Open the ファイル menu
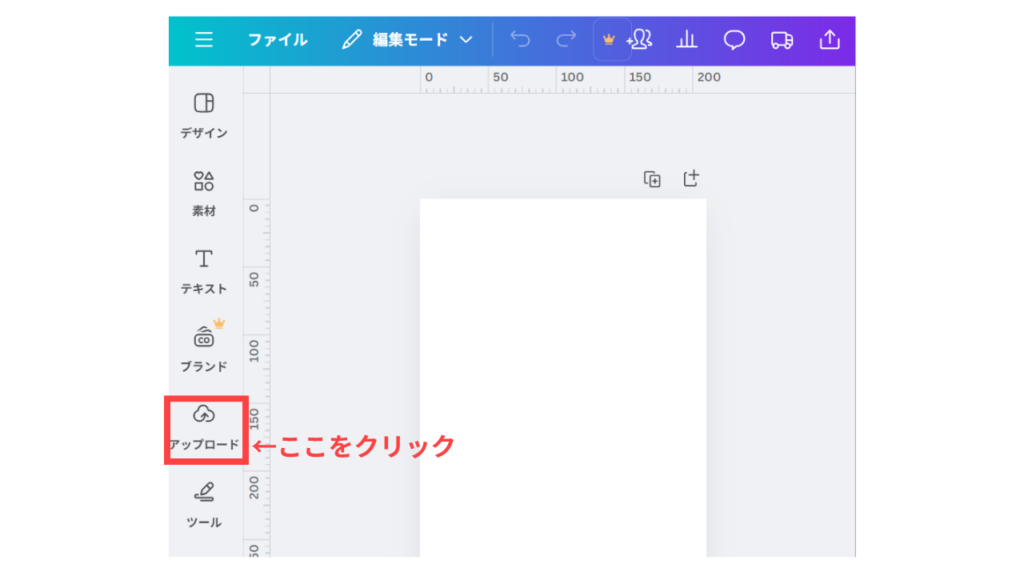The image size is (1024, 576). [x=278, y=40]
